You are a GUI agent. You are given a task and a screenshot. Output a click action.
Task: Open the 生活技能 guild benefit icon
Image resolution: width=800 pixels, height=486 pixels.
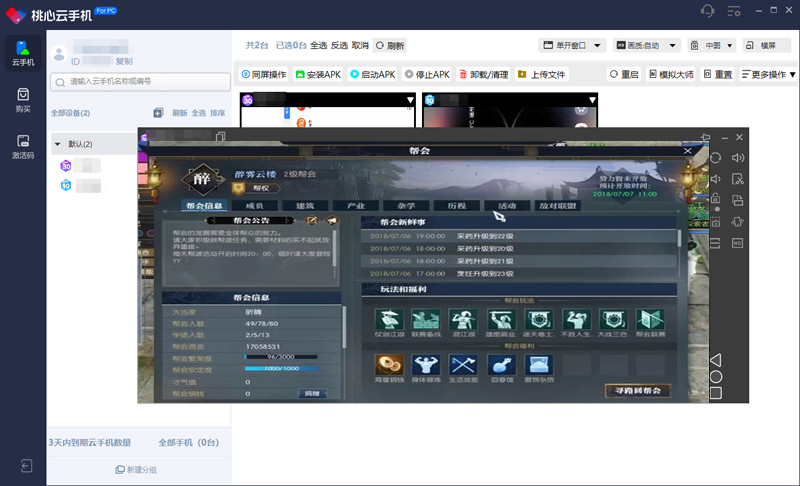(x=463, y=365)
